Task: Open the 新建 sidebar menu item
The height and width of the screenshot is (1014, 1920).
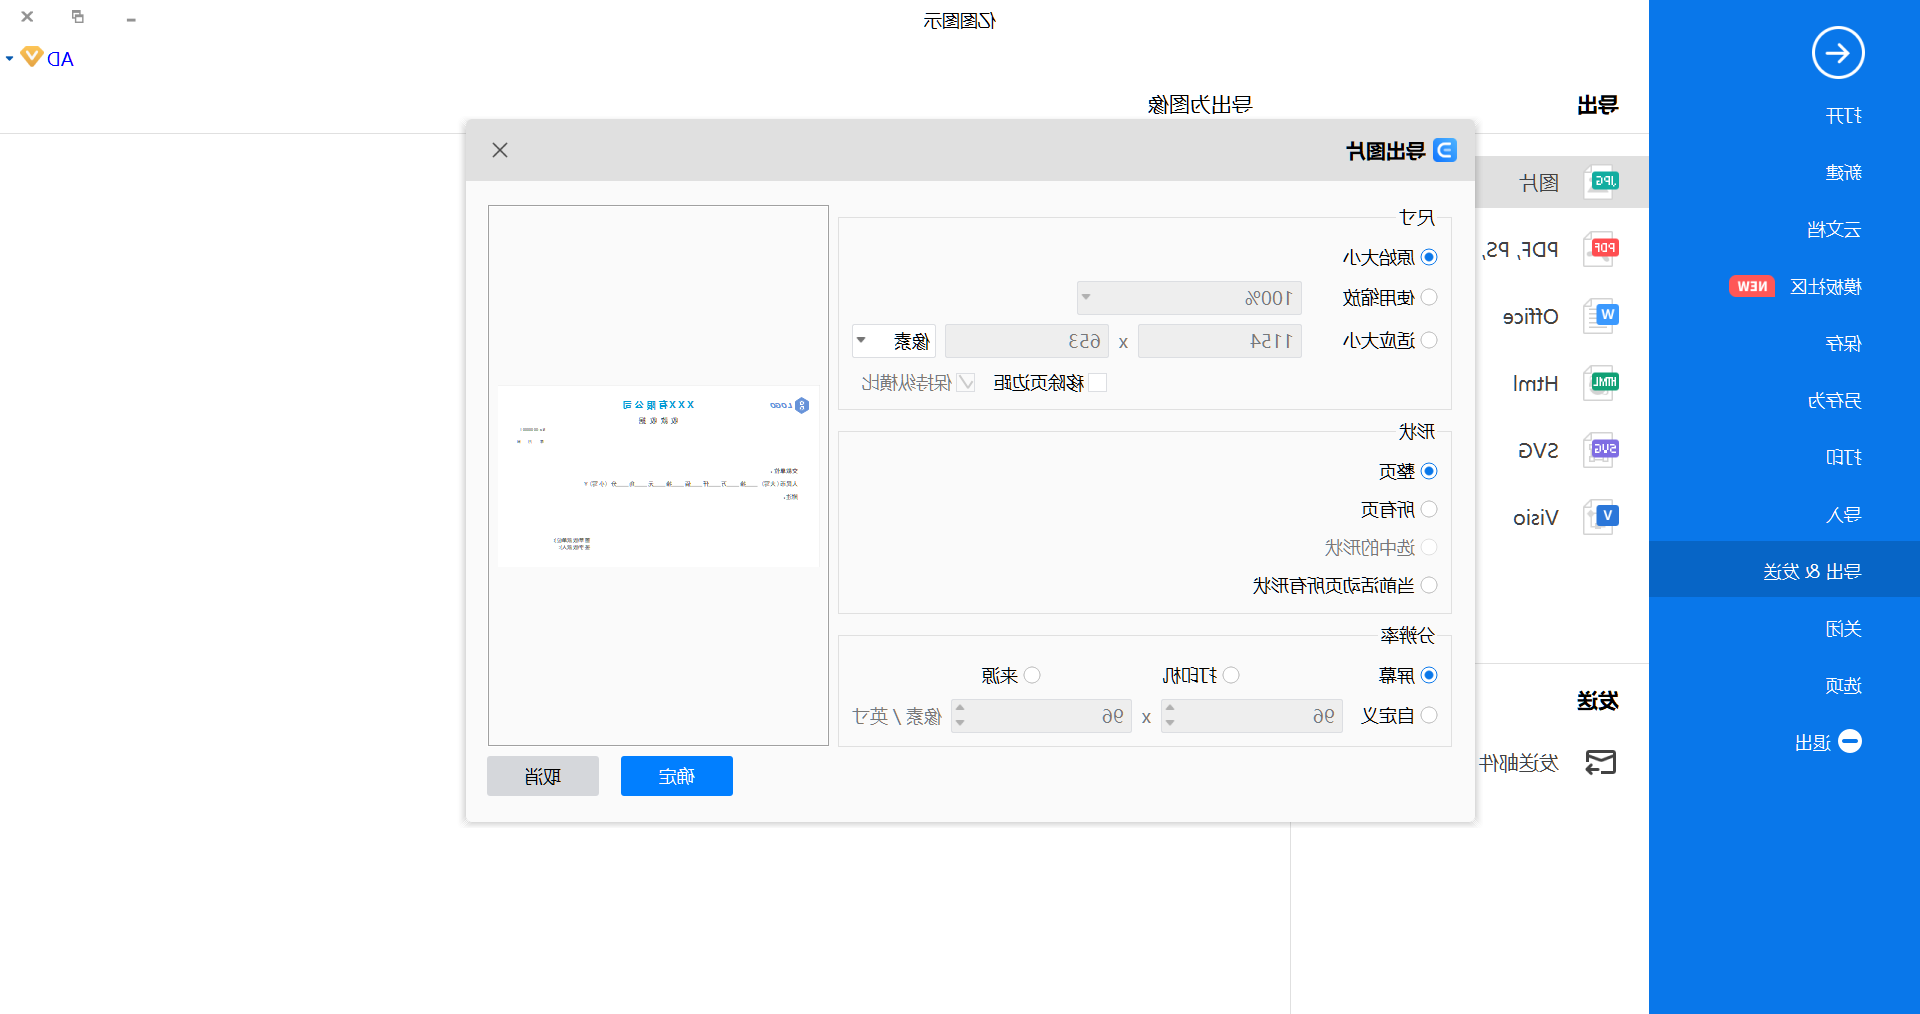Action: (1843, 173)
